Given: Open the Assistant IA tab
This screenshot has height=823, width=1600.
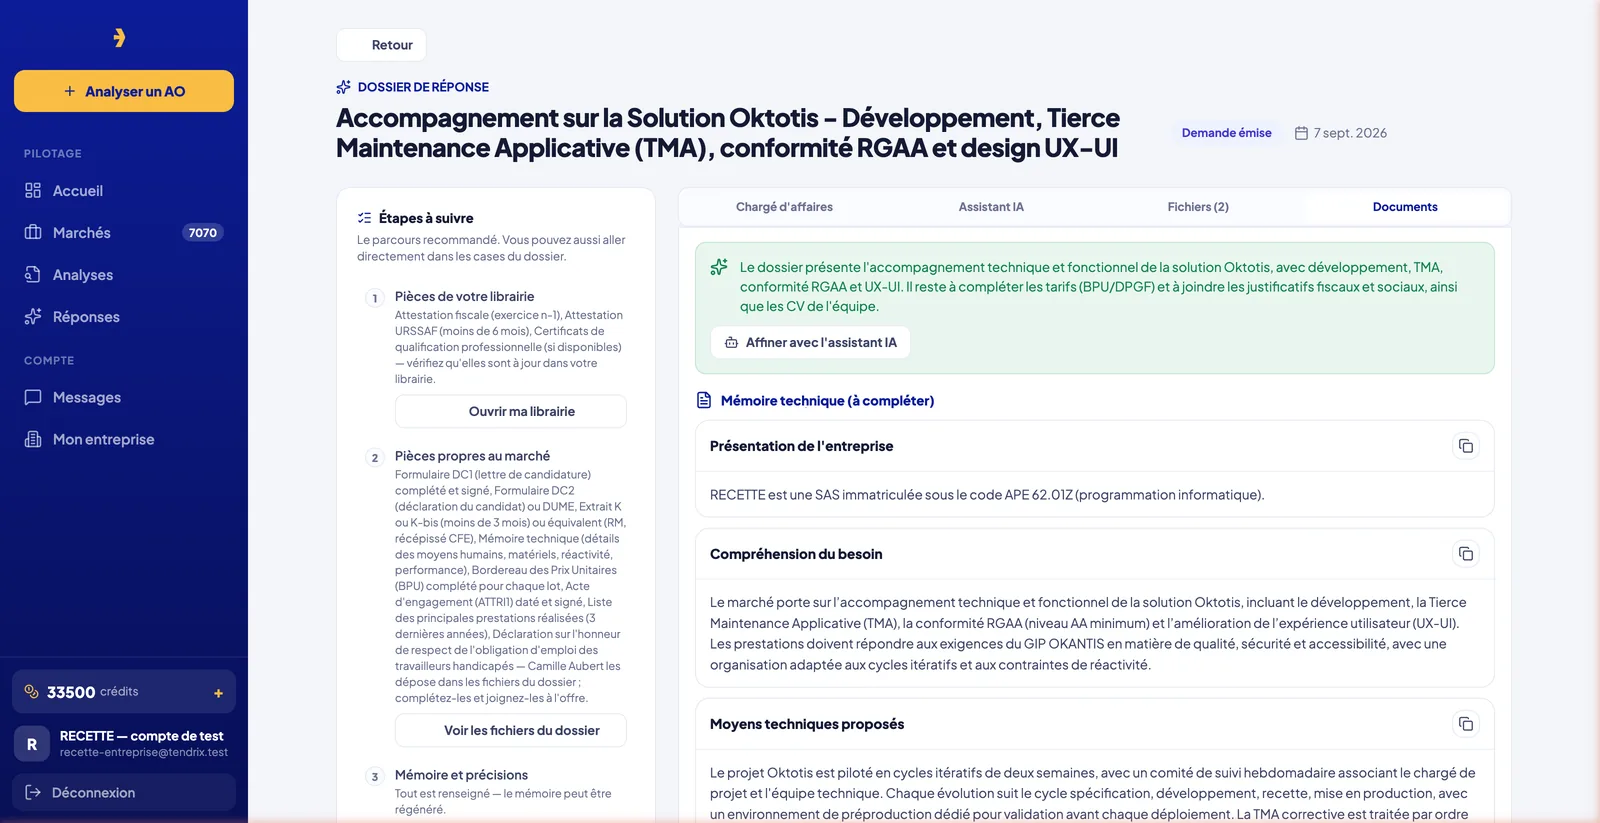Looking at the screenshot, I should pyautogui.click(x=991, y=207).
